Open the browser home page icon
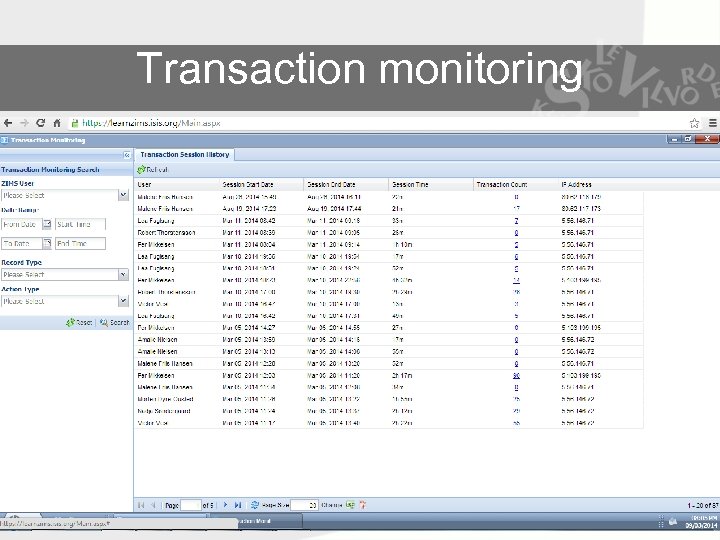 tap(57, 123)
